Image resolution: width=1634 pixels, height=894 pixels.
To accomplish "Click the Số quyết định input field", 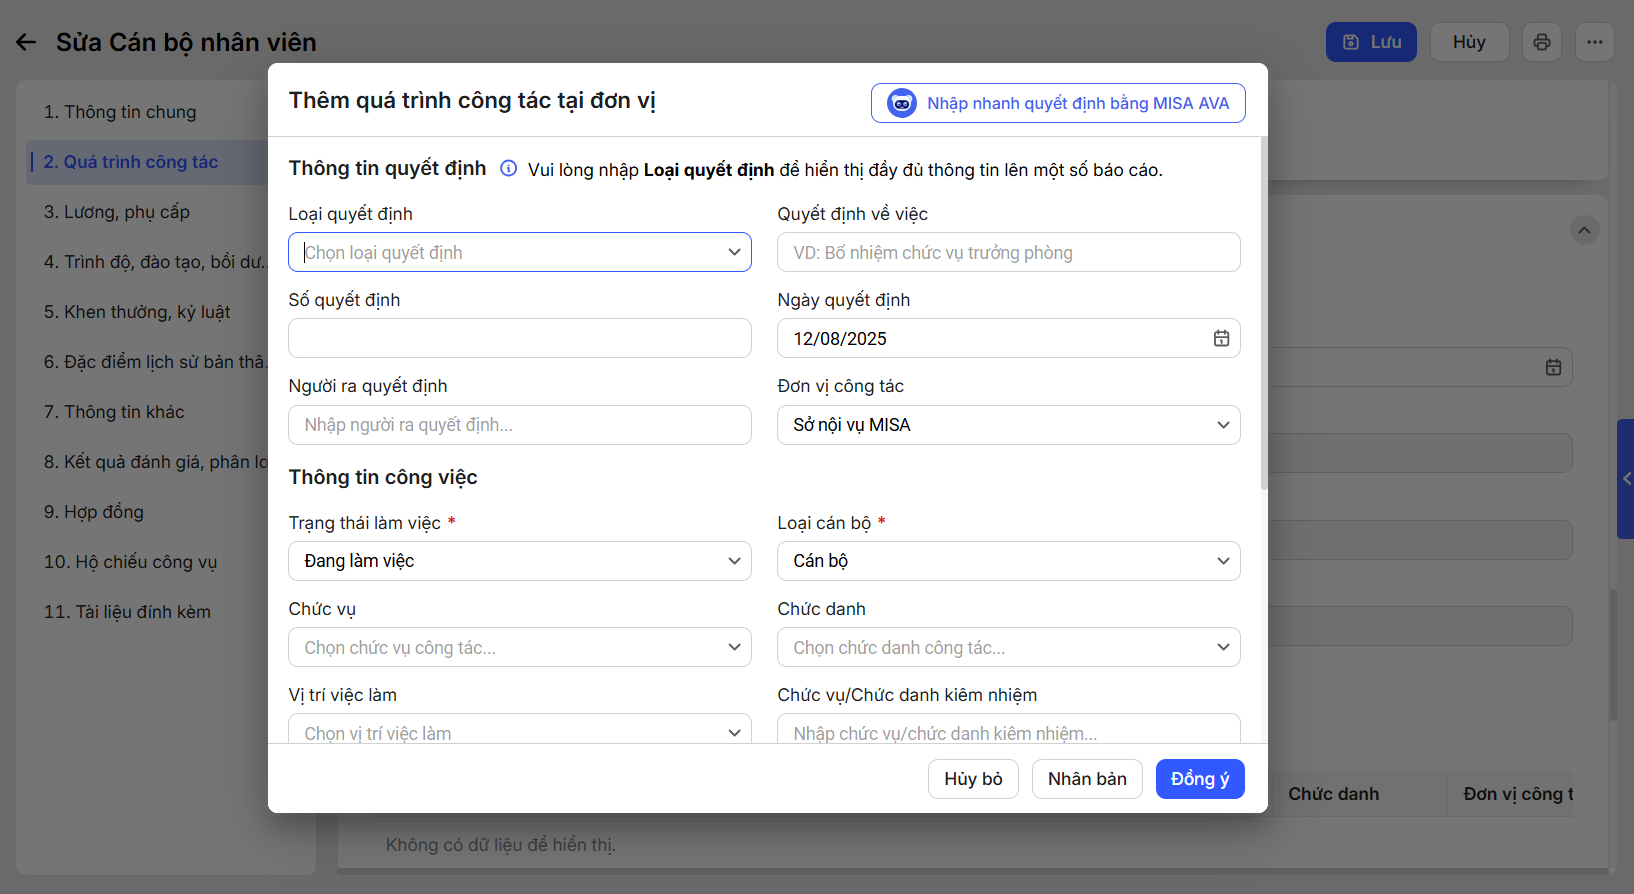I will click(519, 338).
